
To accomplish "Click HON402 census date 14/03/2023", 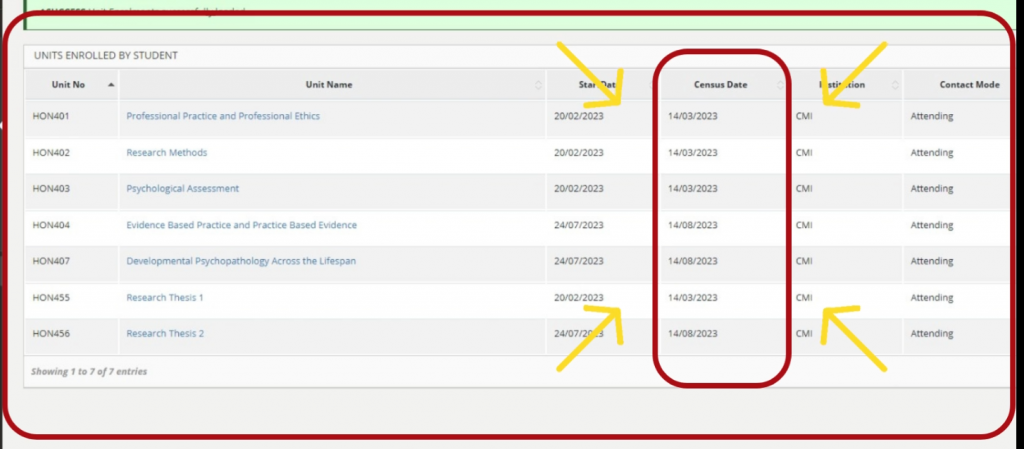I will [692, 153].
